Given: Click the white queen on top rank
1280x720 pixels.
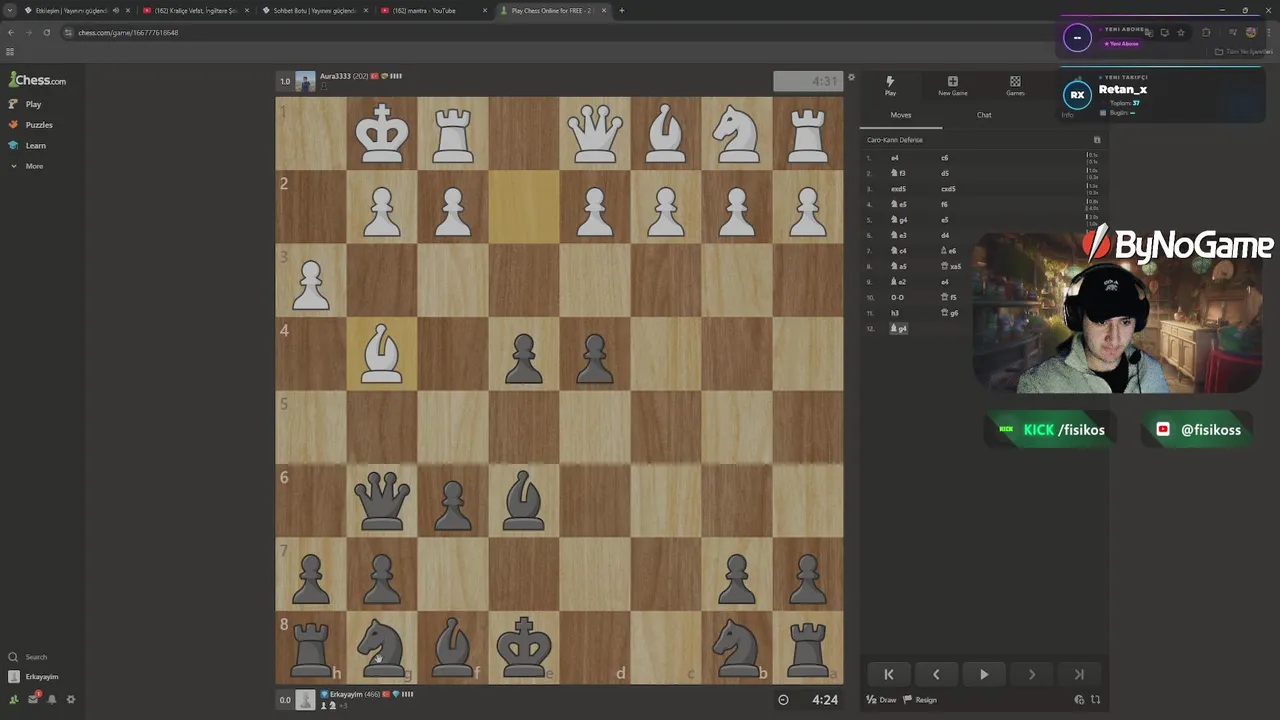Looking at the screenshot, I should click(595, 133).
